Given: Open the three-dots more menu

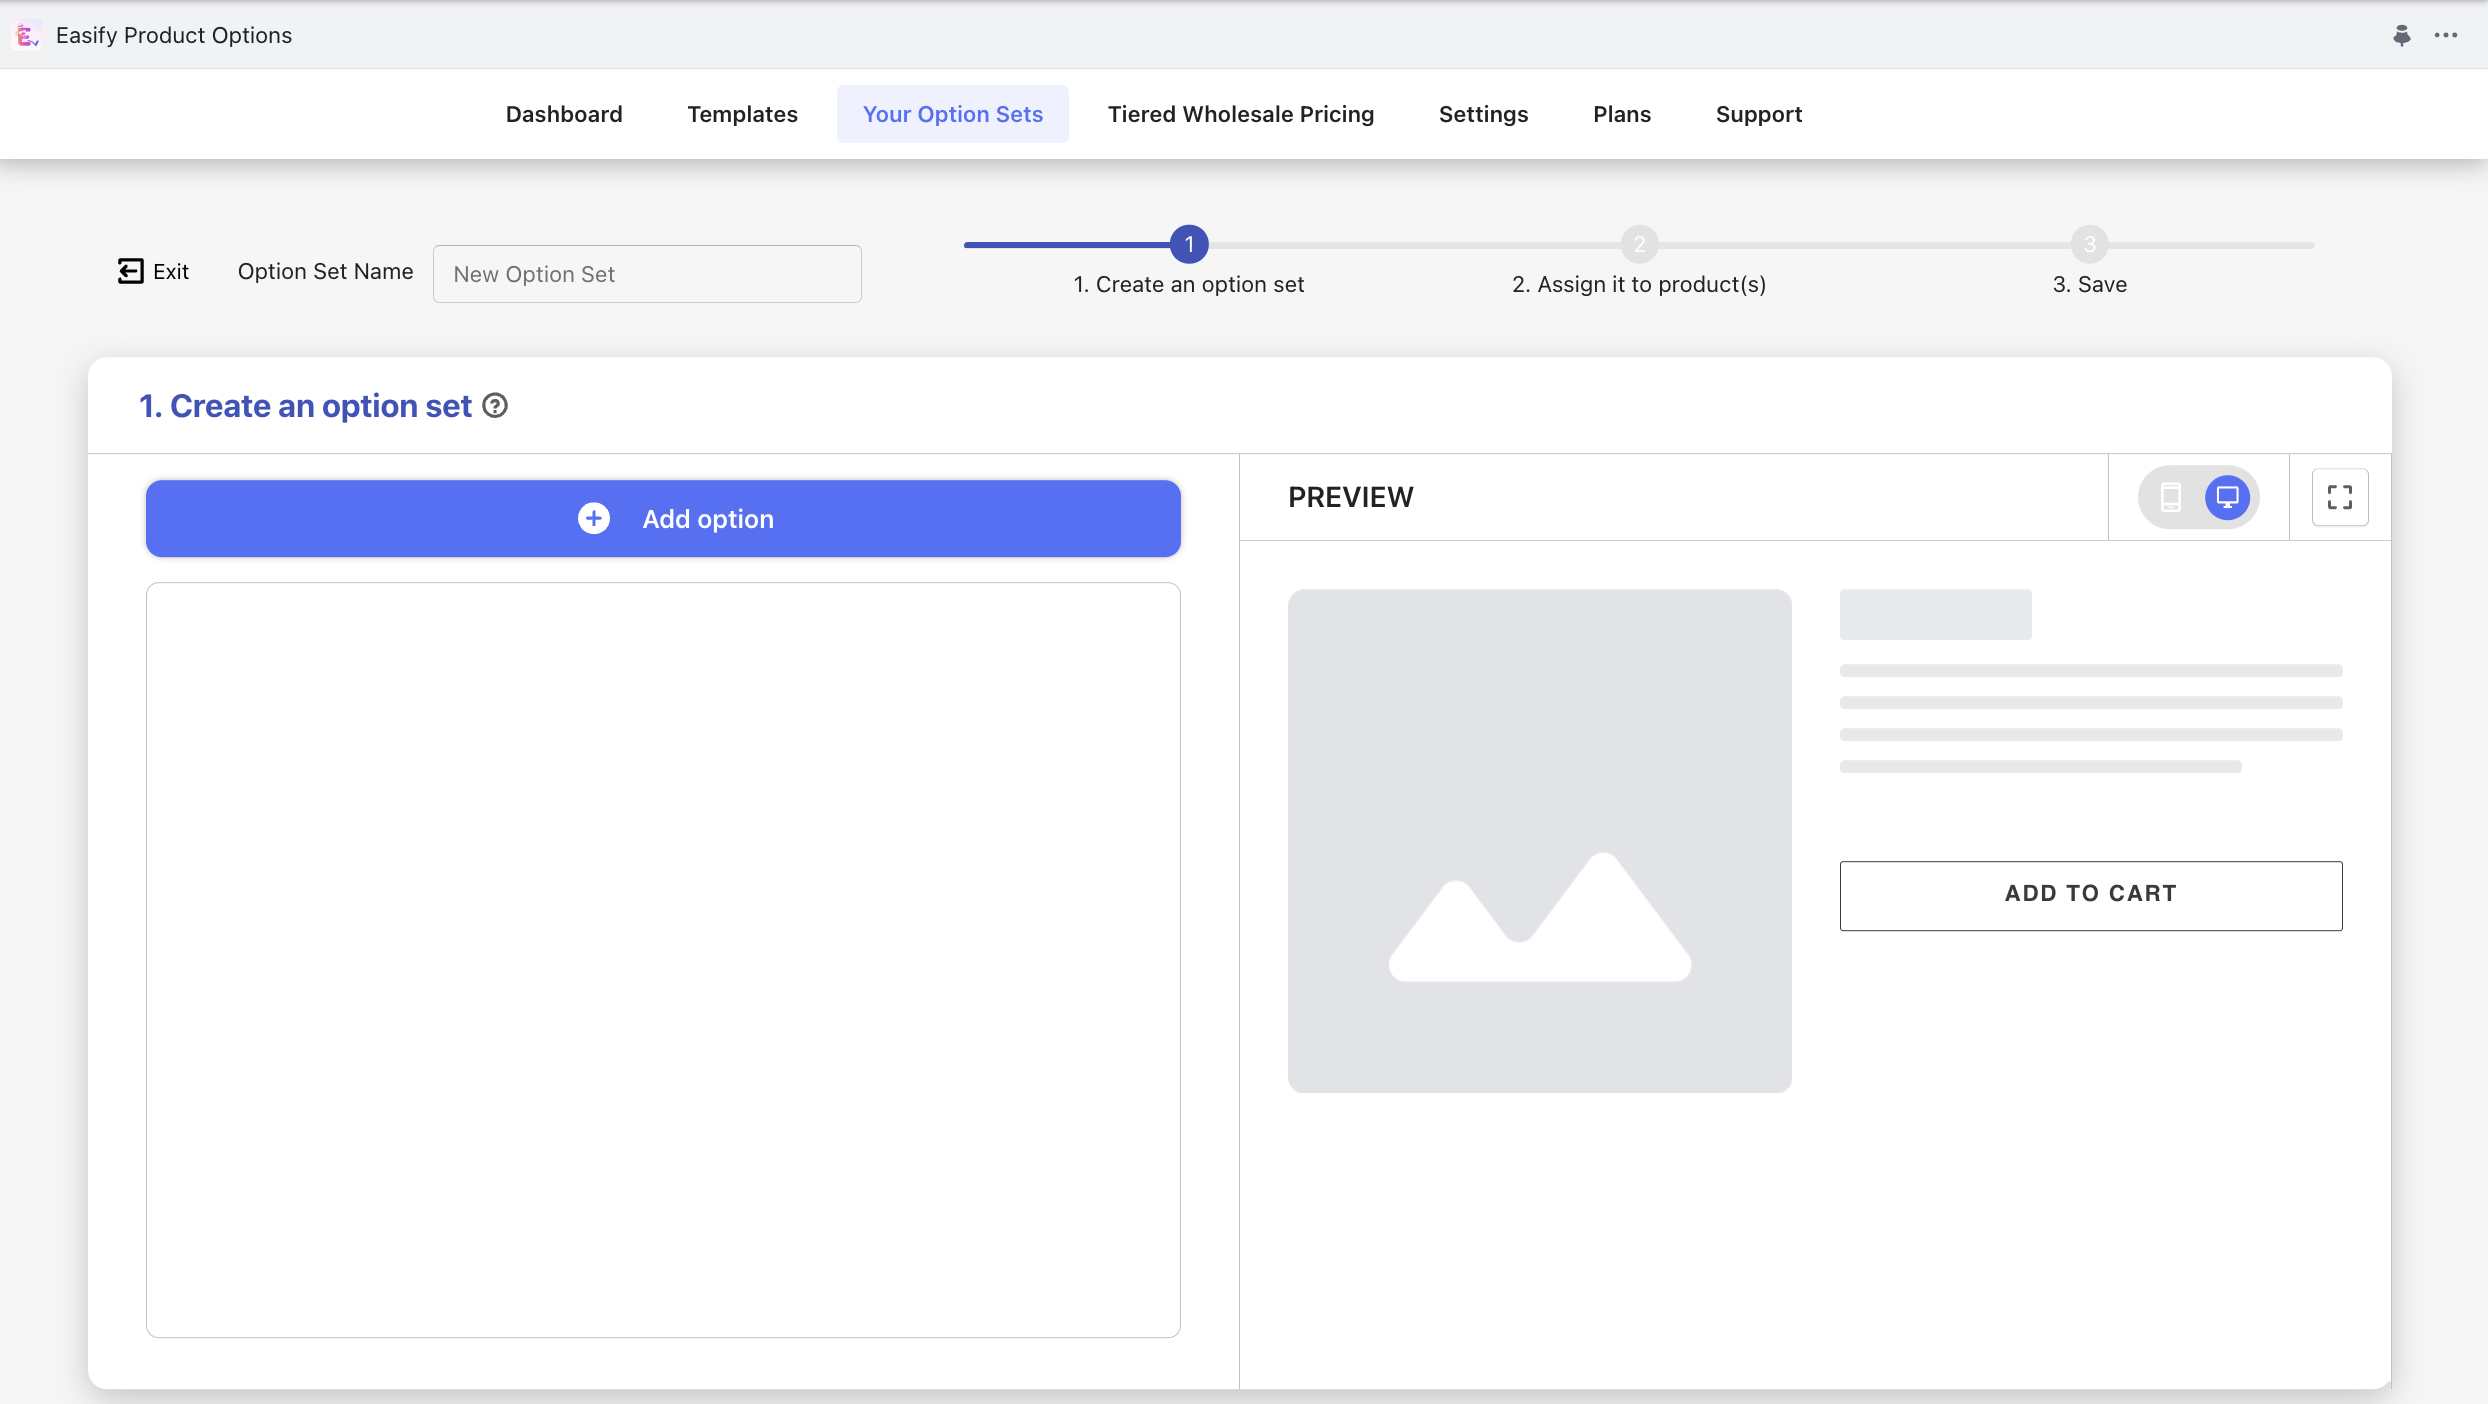Looking at the screenshot, I should (x=2446, y=35).
